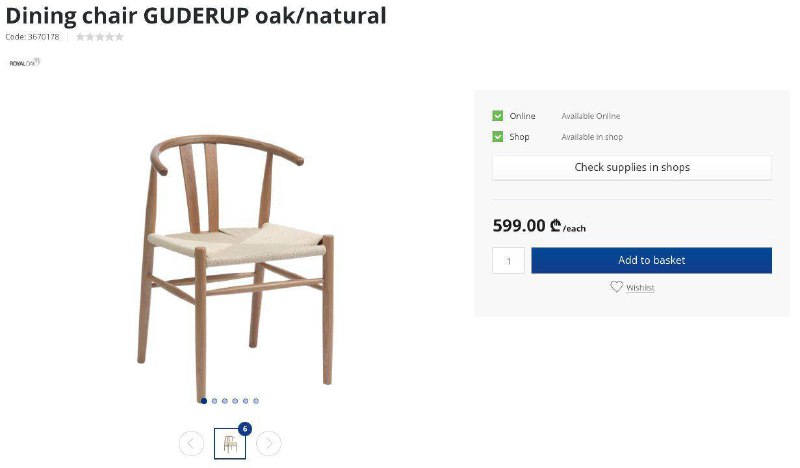Click Add to basket button

(x=651, y=260)
